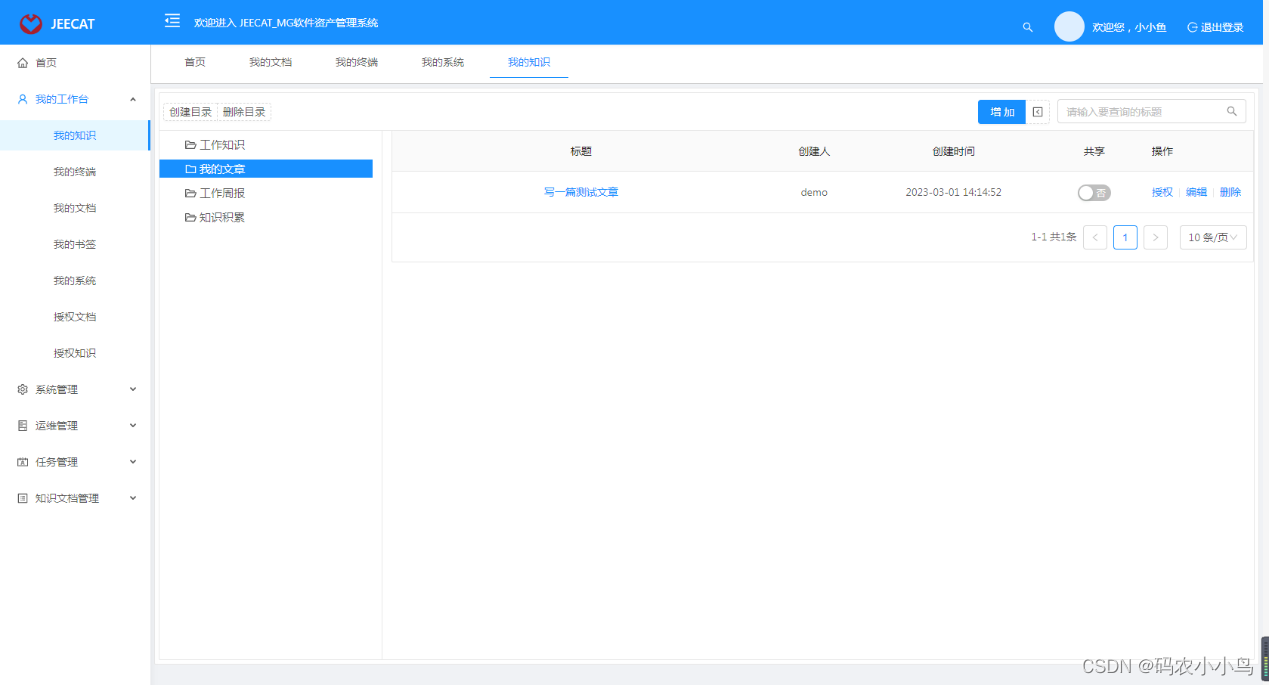Select the 知识积累 folder tree item
The image size is (1269, 685).
[x=221, y=217]
